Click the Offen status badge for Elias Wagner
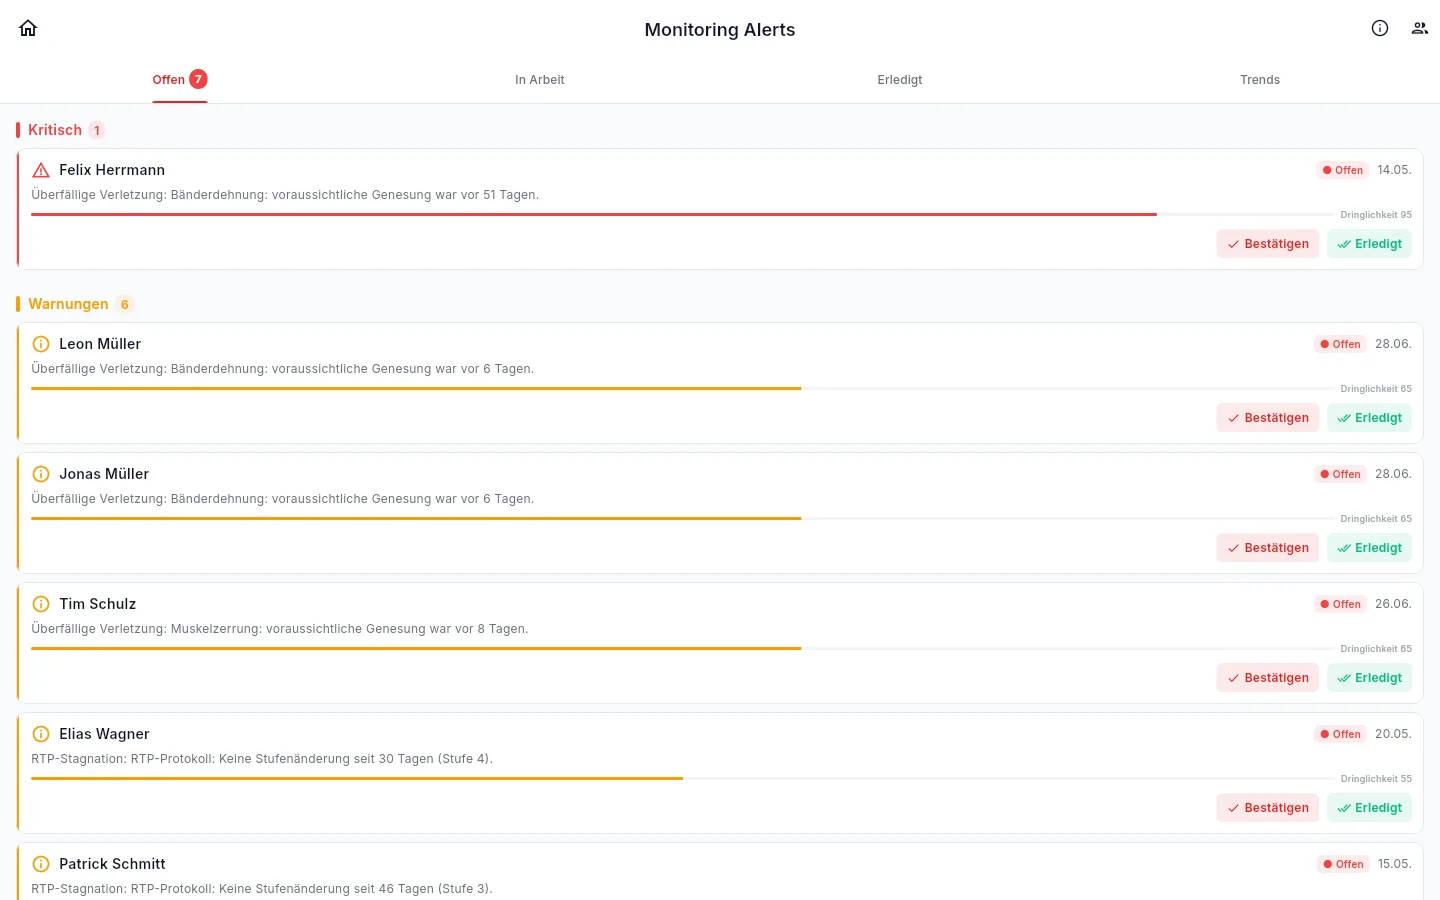1440x900 pixels. click(1340, 734)
